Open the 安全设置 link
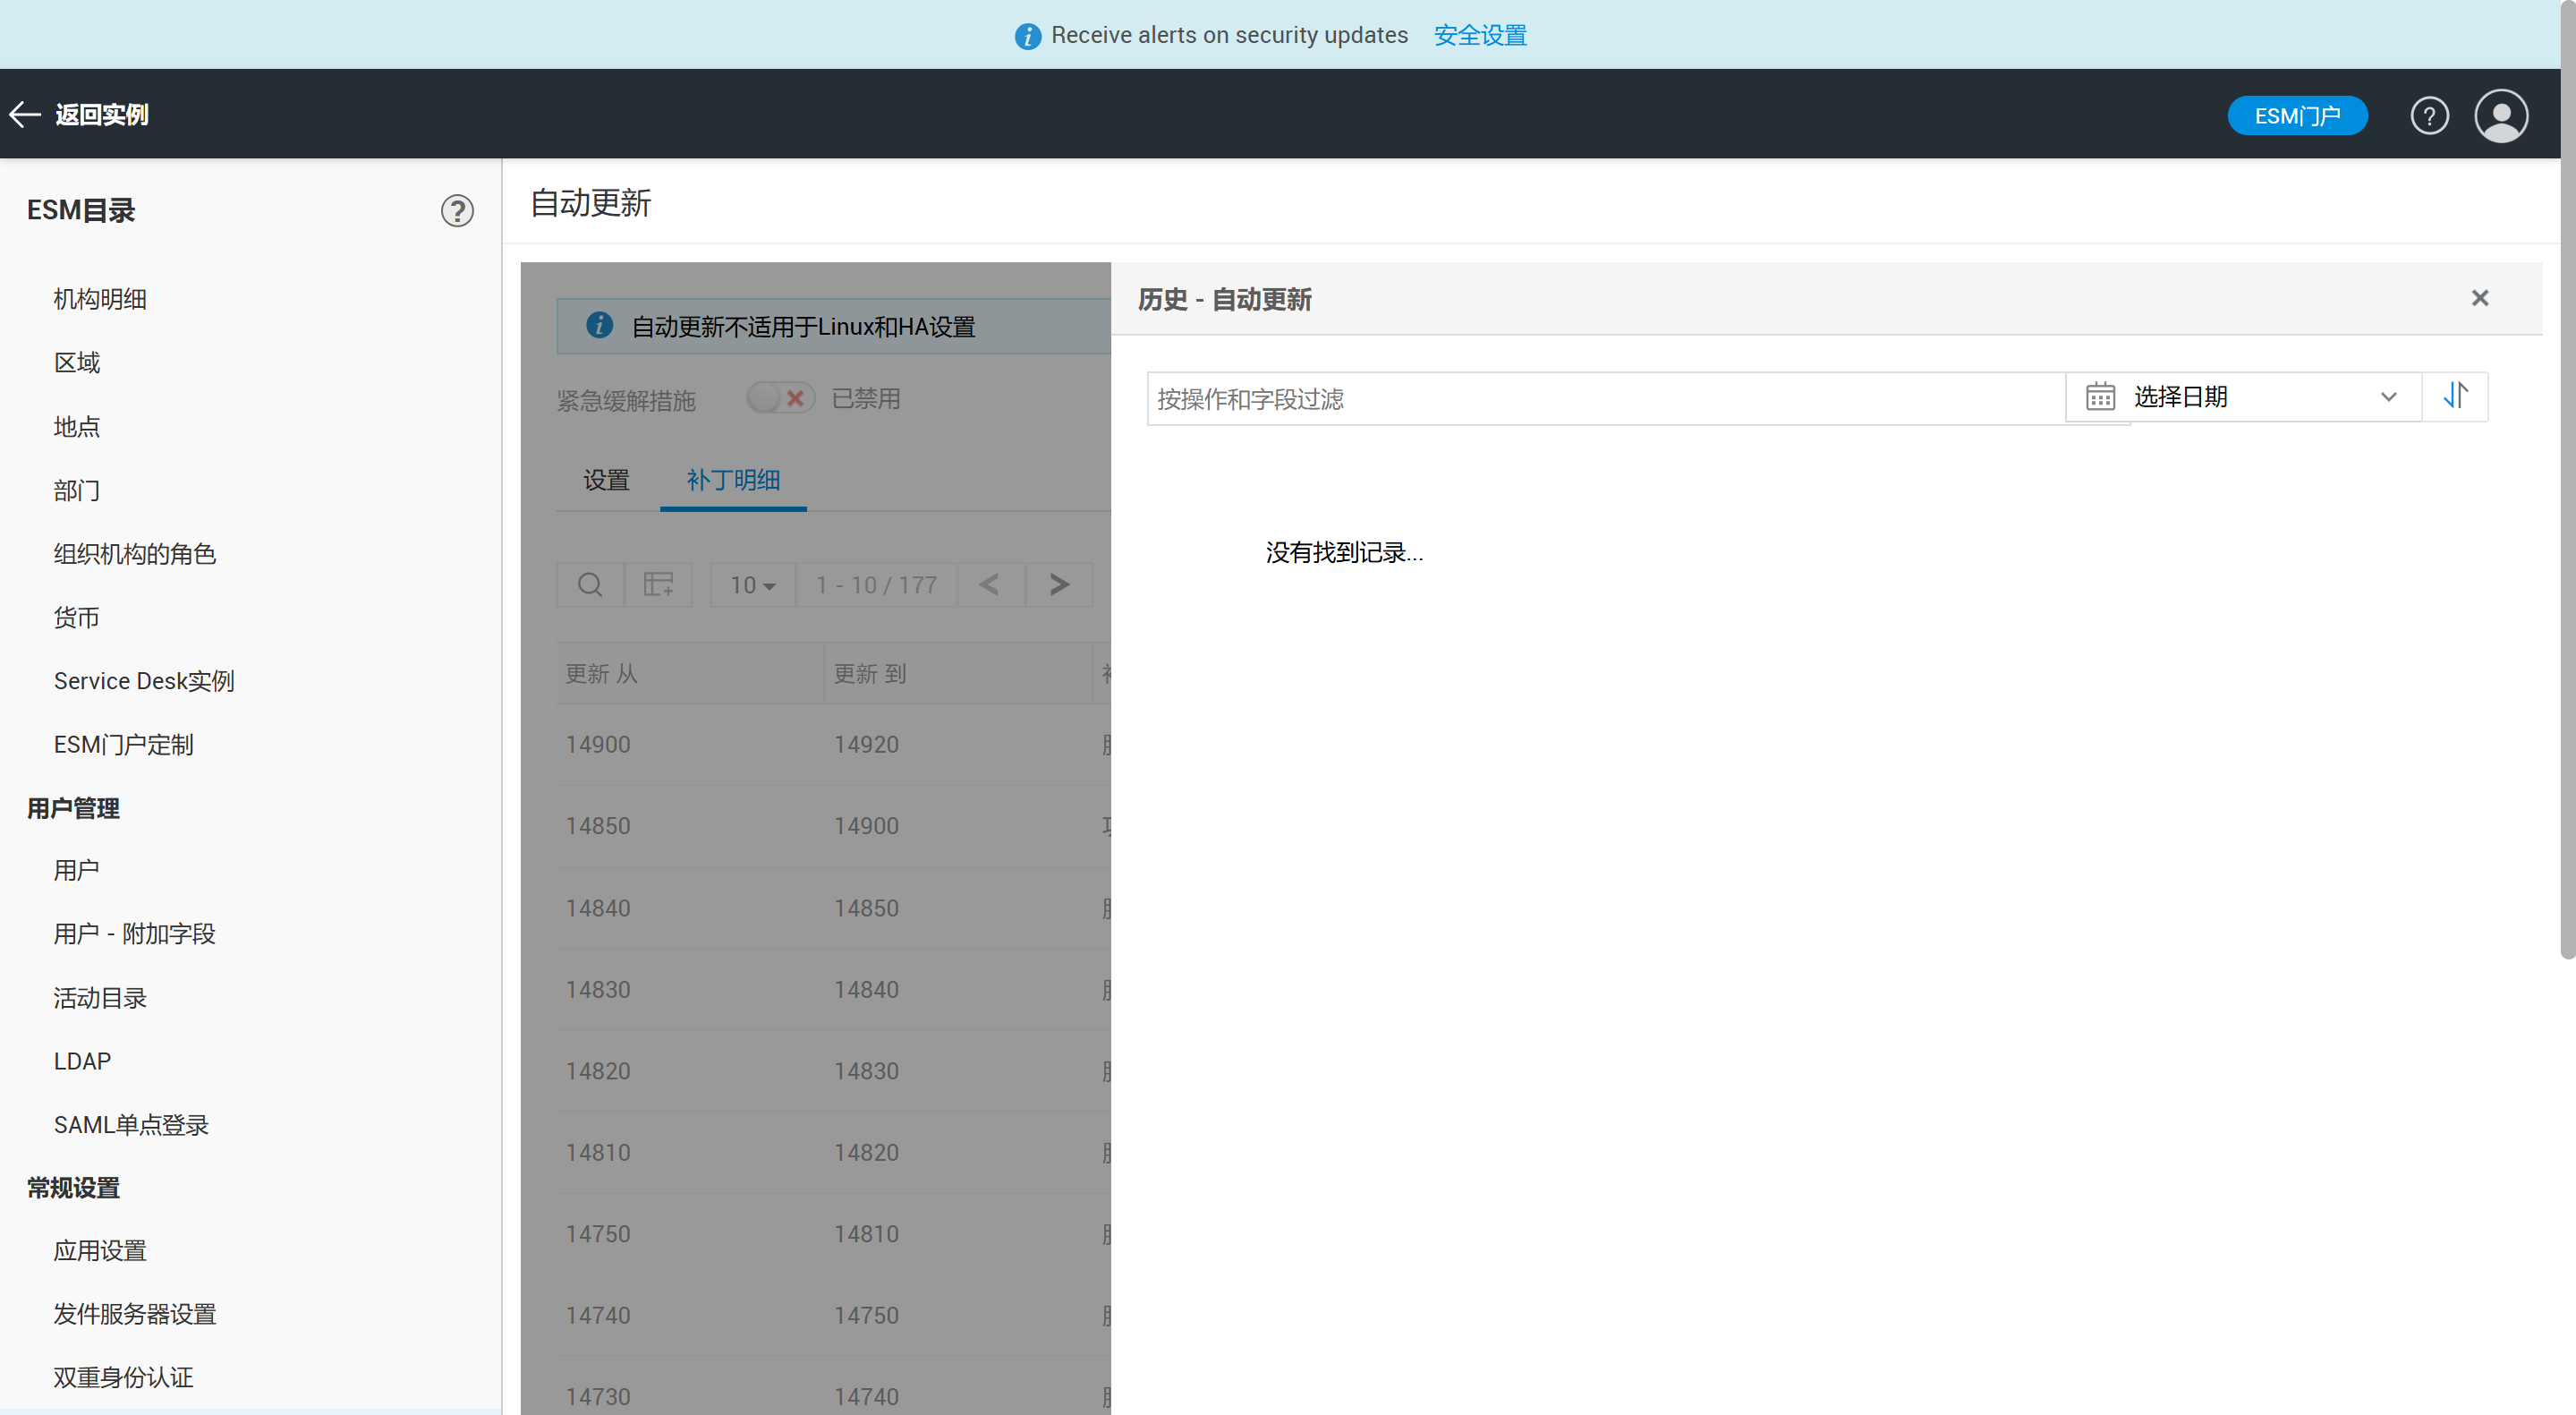This screenshot has width=2576, height=1415. coord(1479,35)
